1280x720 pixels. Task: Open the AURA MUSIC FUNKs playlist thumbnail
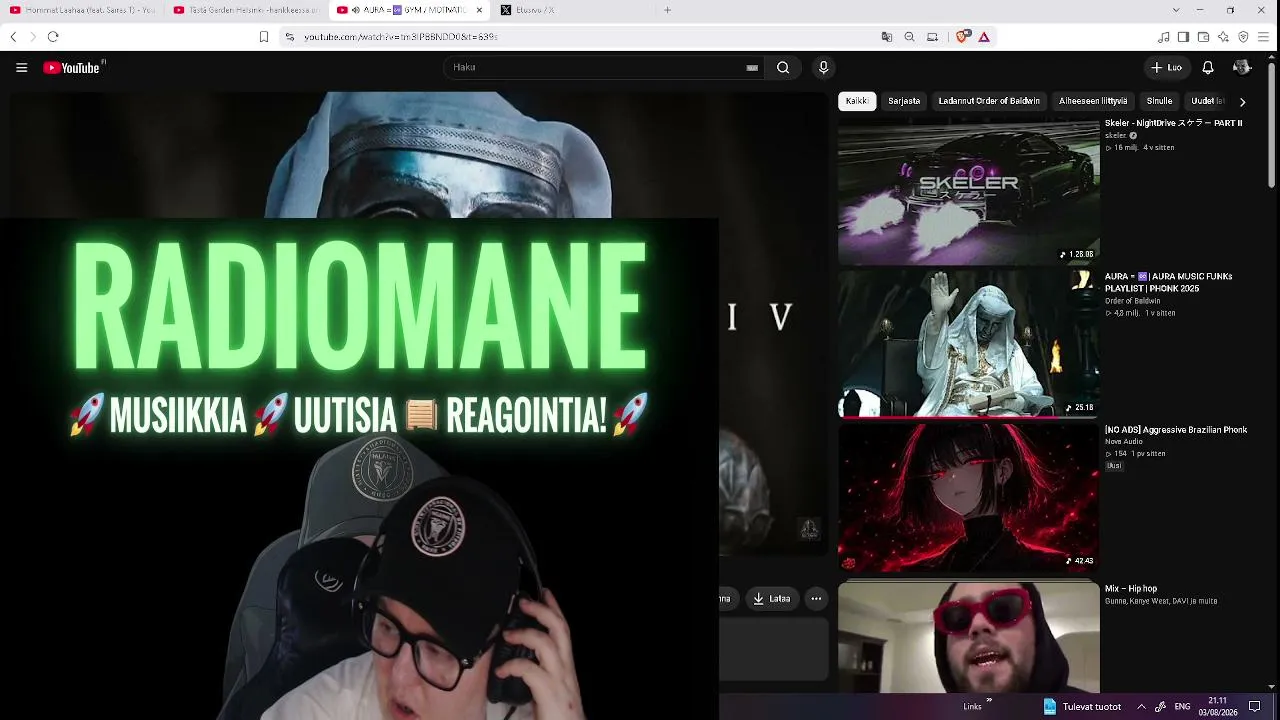(x=969, y=343)
